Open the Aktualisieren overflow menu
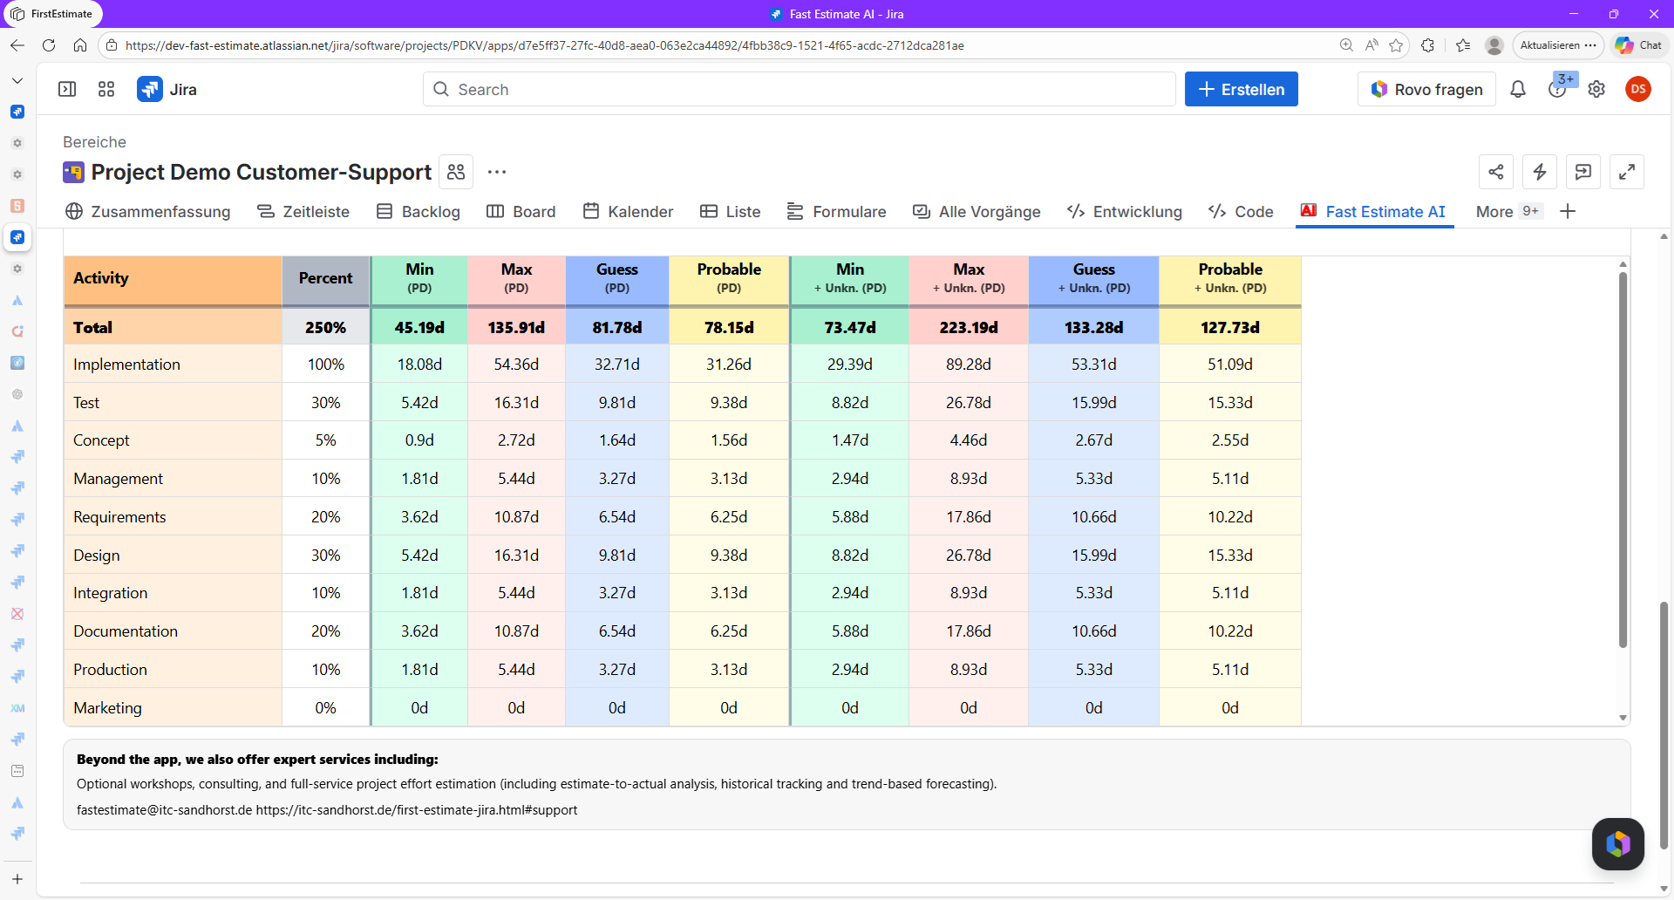The height and width of the screenshot is (900, 1674). 1588,45
